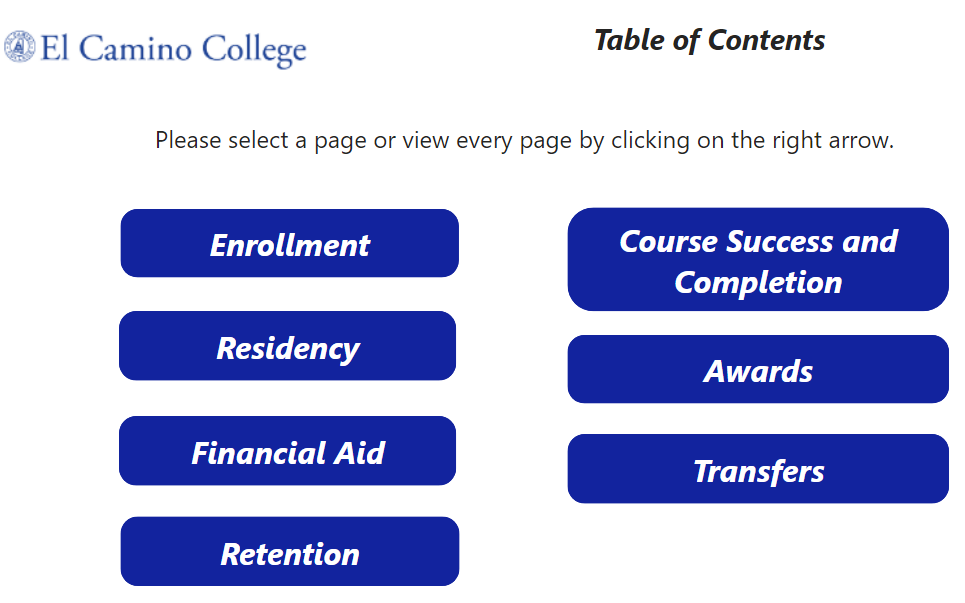Image resolution: width=965 pixels, height=603 pixels.
Task: Select the Transfers button
Action: tap(758, 469)
